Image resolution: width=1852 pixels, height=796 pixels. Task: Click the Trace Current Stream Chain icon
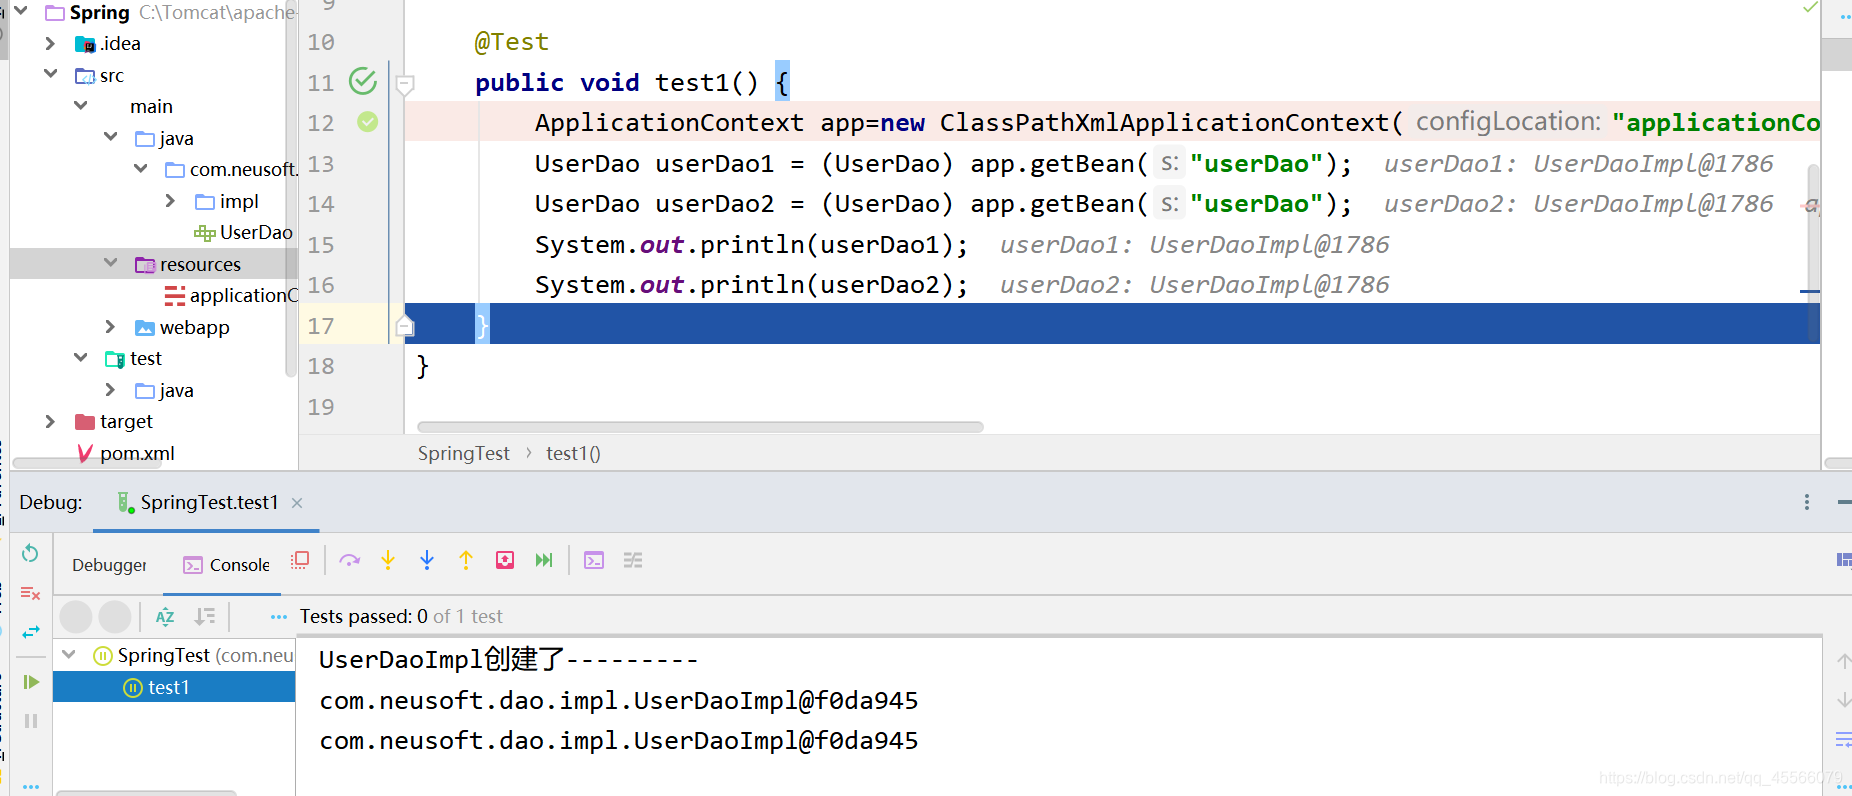pos(633,560)
